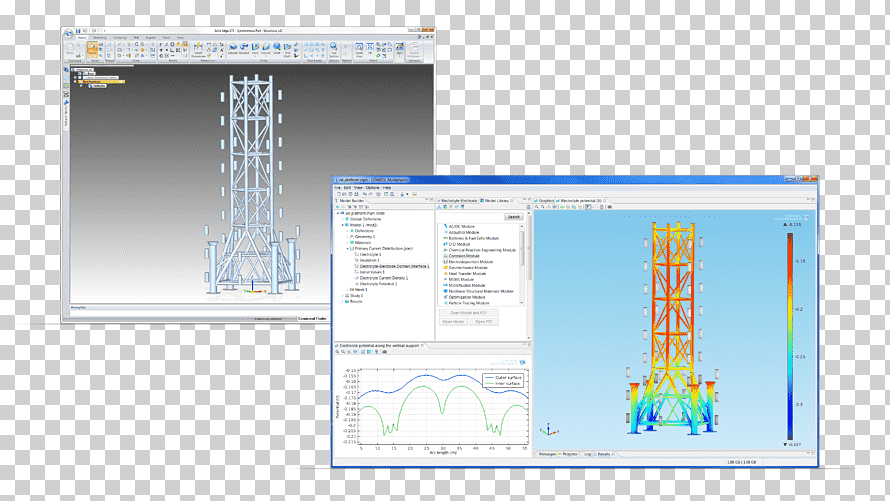Select the highlighted Synchronous node in Solid Edge PathFinder
The height and width of the screenshot is (501, 890).
pos(100,82)
